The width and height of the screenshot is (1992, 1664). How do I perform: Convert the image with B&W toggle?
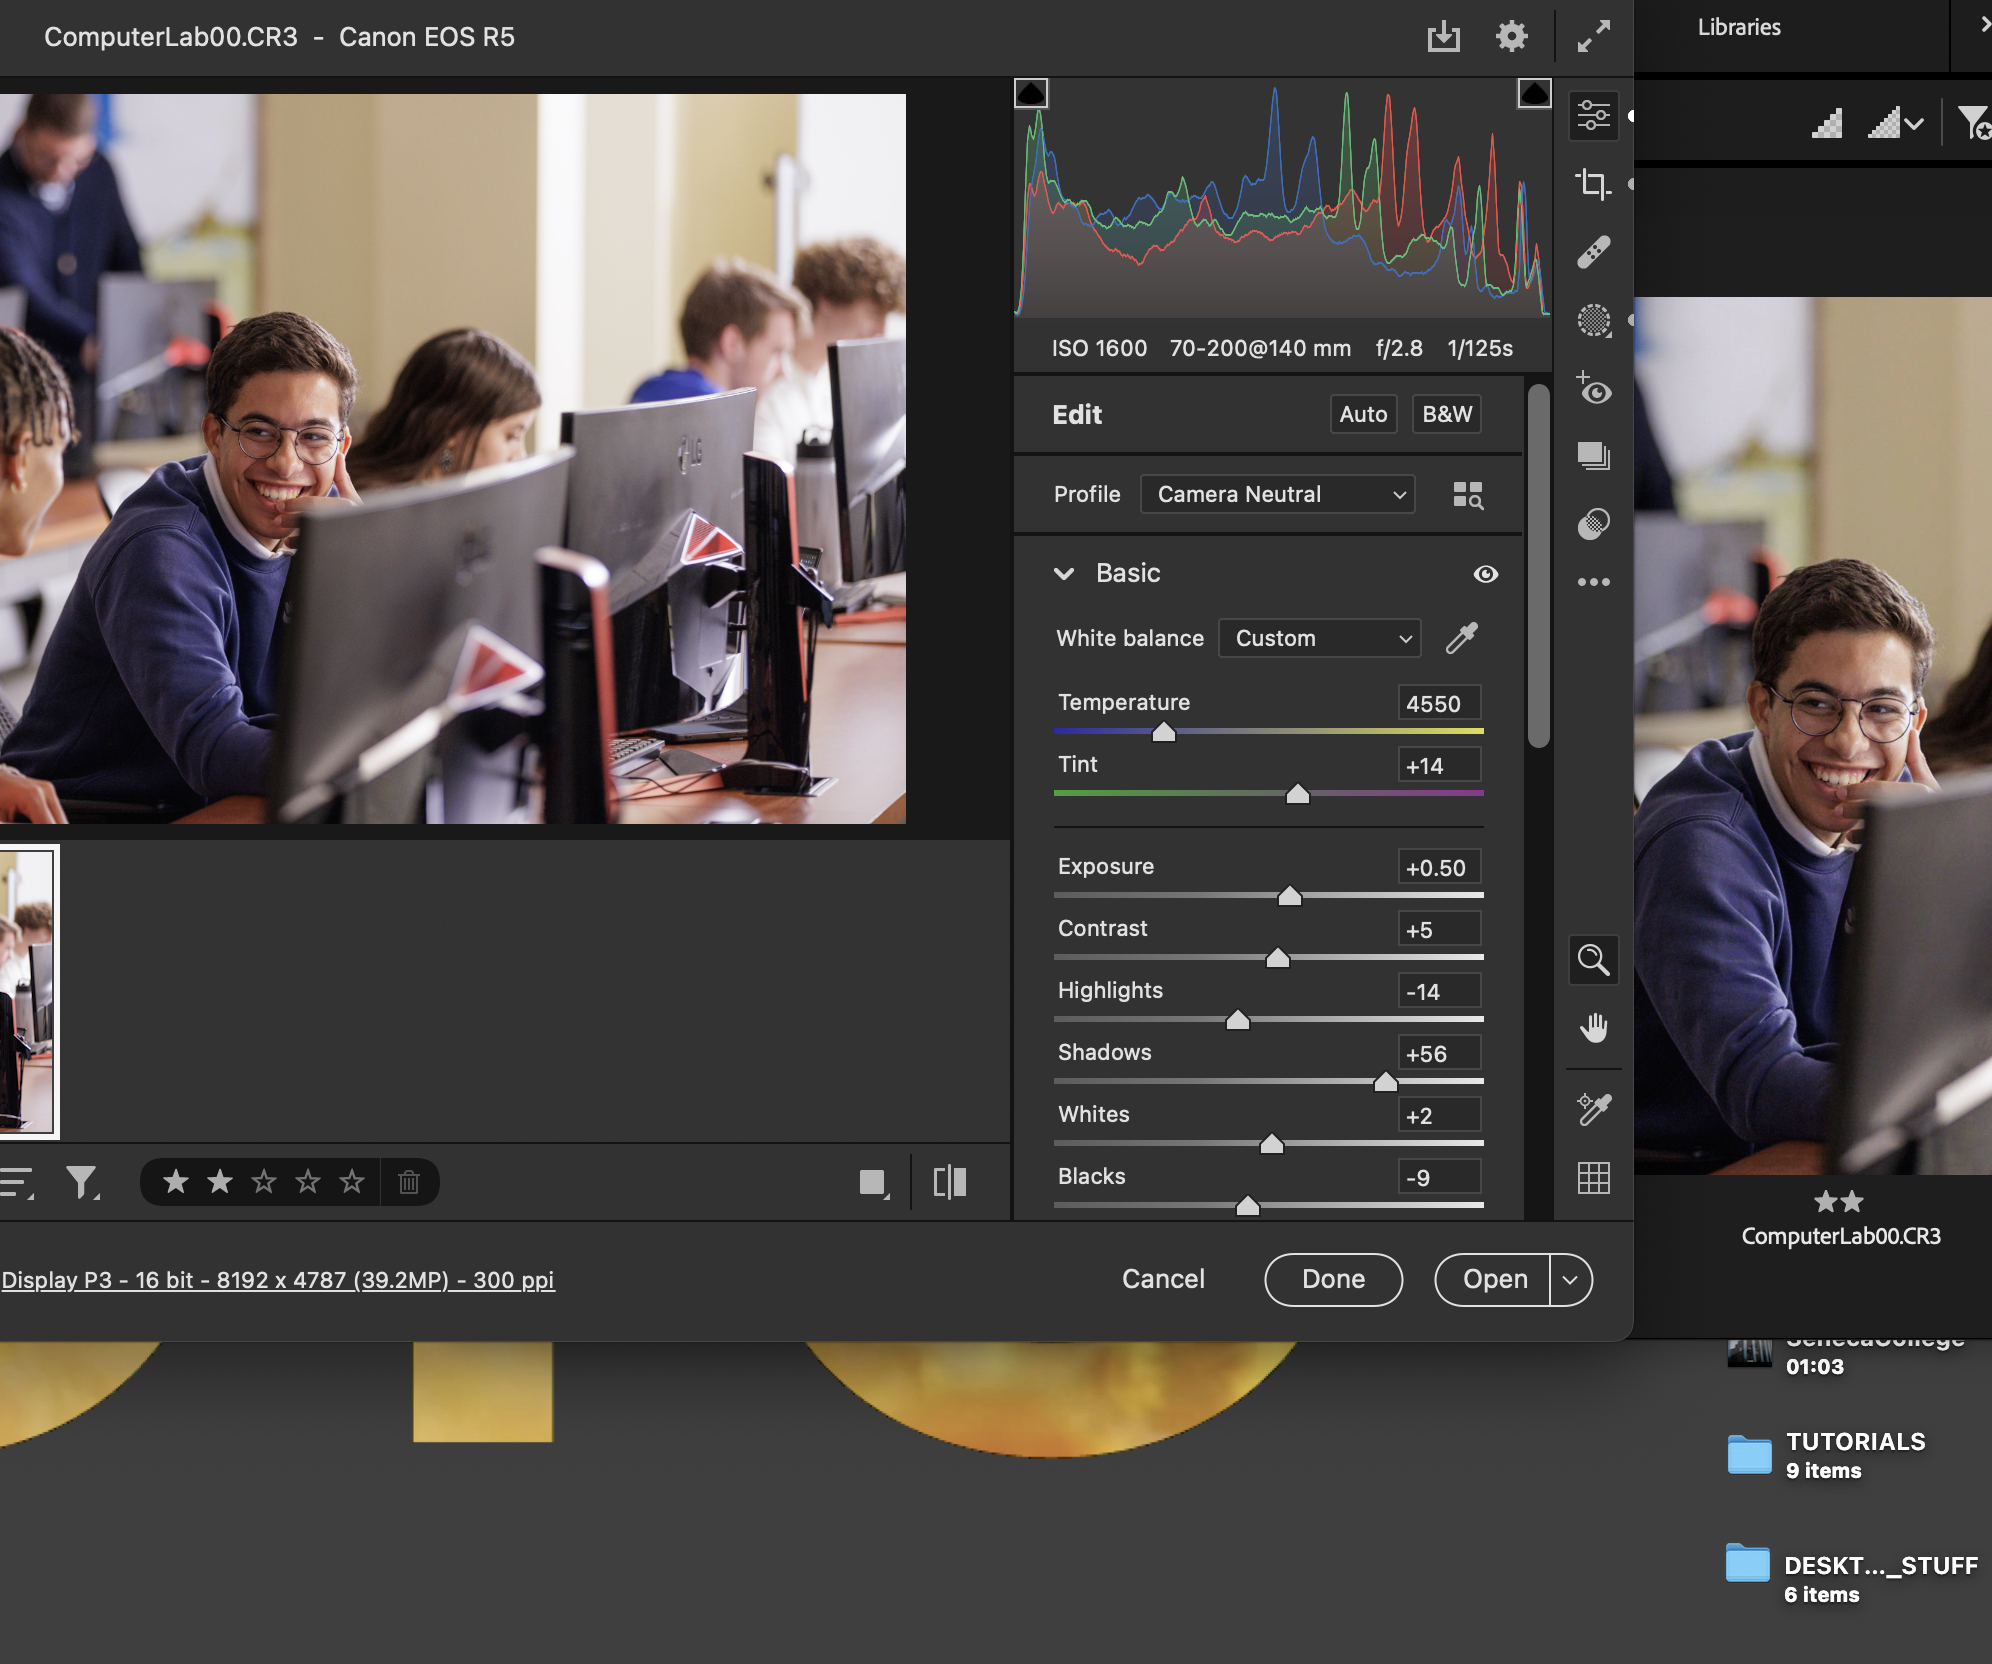1446,414
